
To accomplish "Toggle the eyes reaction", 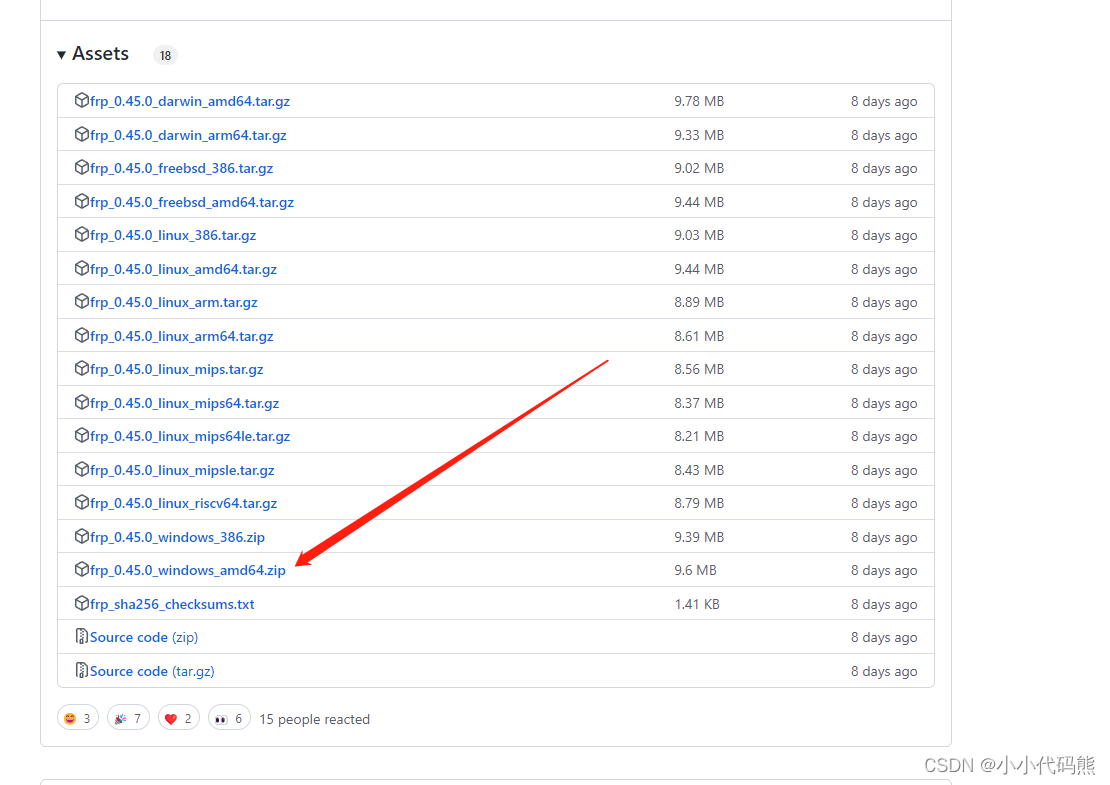I will point(229,718).
